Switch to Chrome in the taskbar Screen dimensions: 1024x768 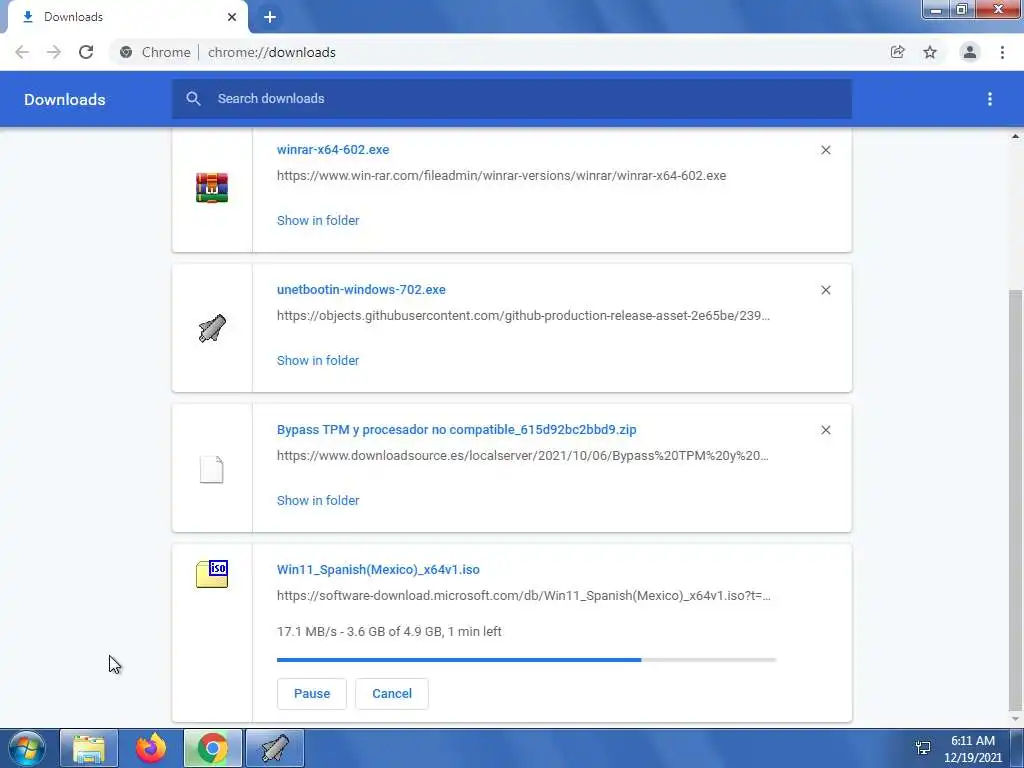212,748
